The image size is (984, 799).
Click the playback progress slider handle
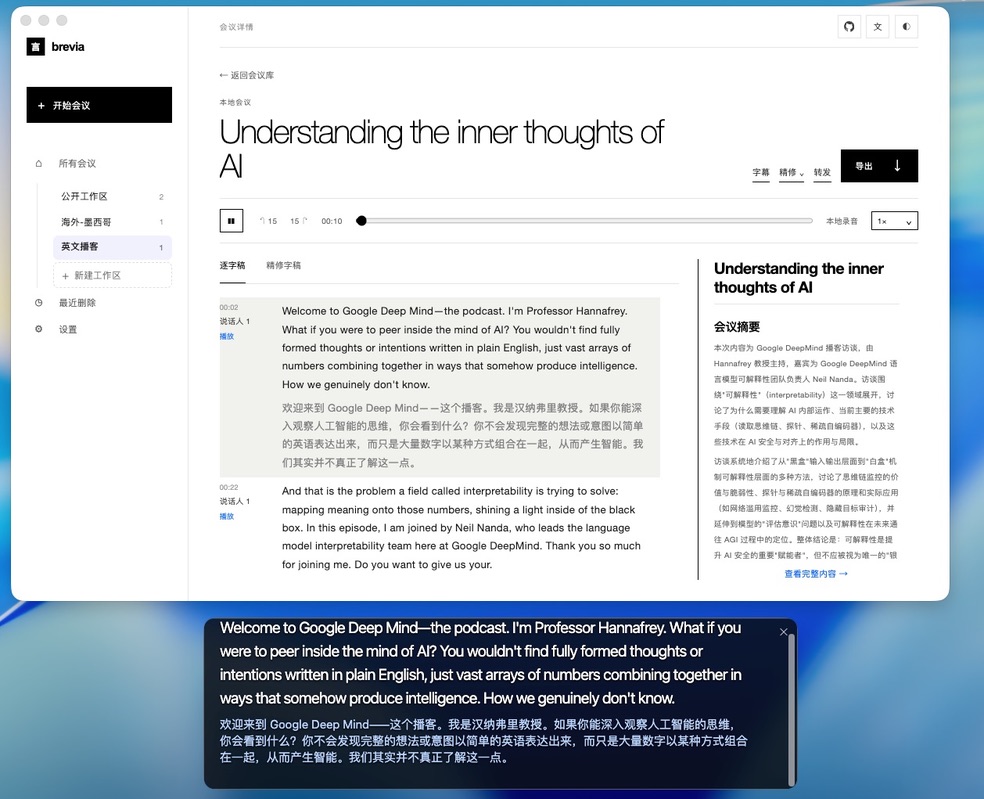361,221
